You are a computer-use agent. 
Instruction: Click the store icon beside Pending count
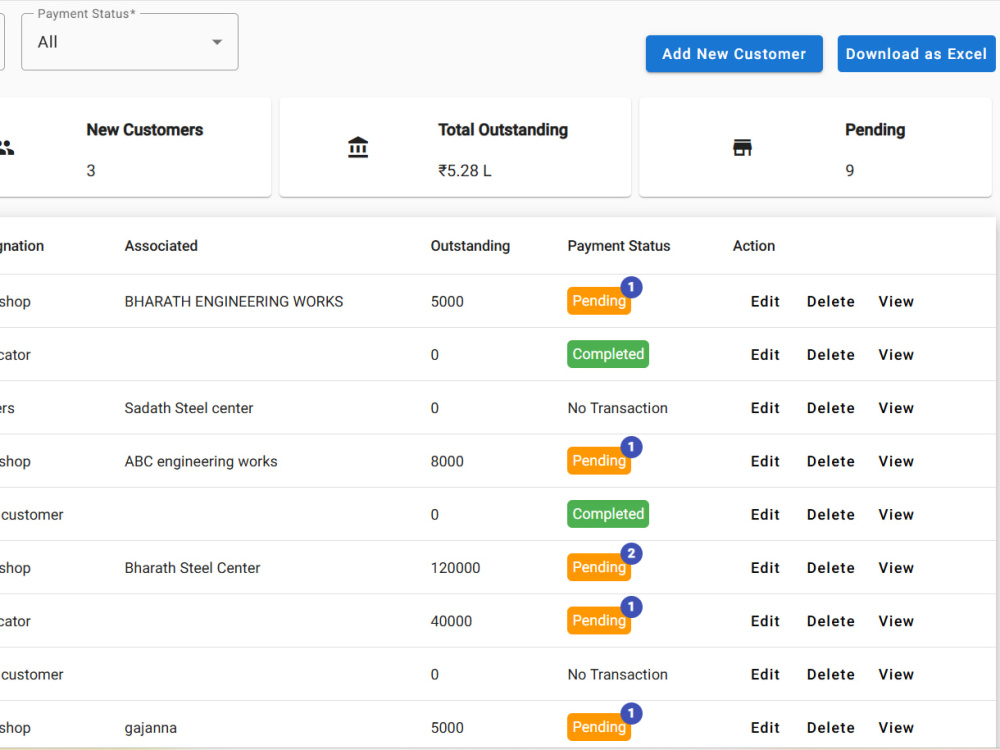click(x=742, y=146)
